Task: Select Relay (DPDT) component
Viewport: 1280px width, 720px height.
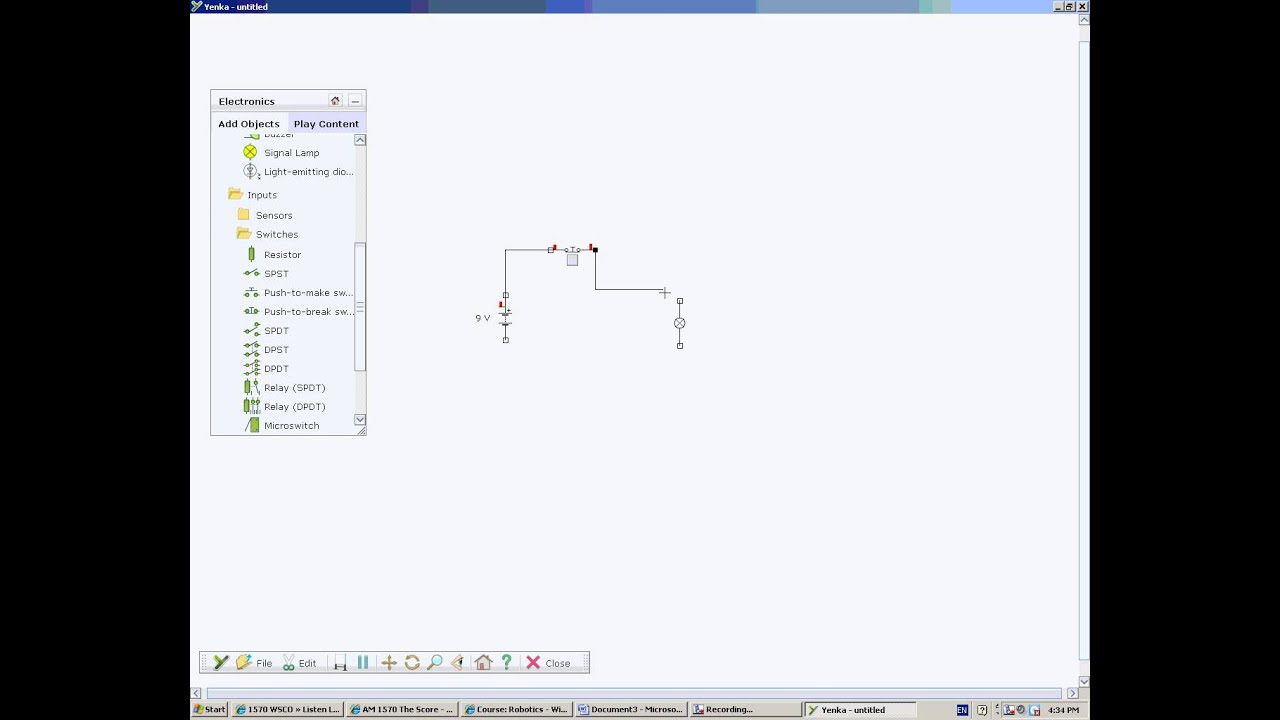Action: pyautogui.click(x=285, y=407)
